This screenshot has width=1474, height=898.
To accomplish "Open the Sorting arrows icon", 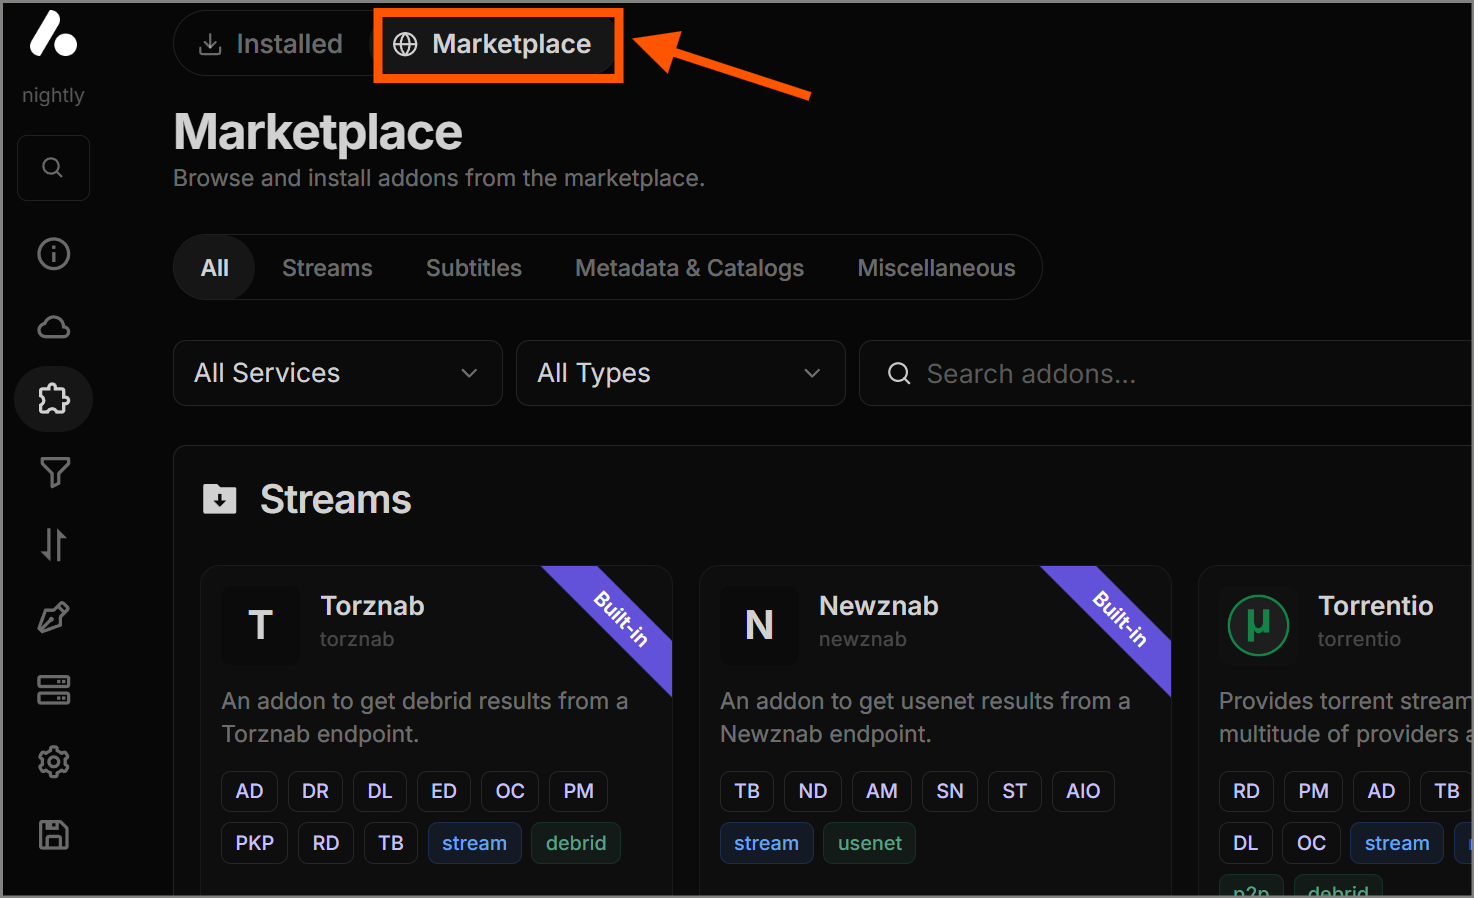I will [x=54, y=545].
